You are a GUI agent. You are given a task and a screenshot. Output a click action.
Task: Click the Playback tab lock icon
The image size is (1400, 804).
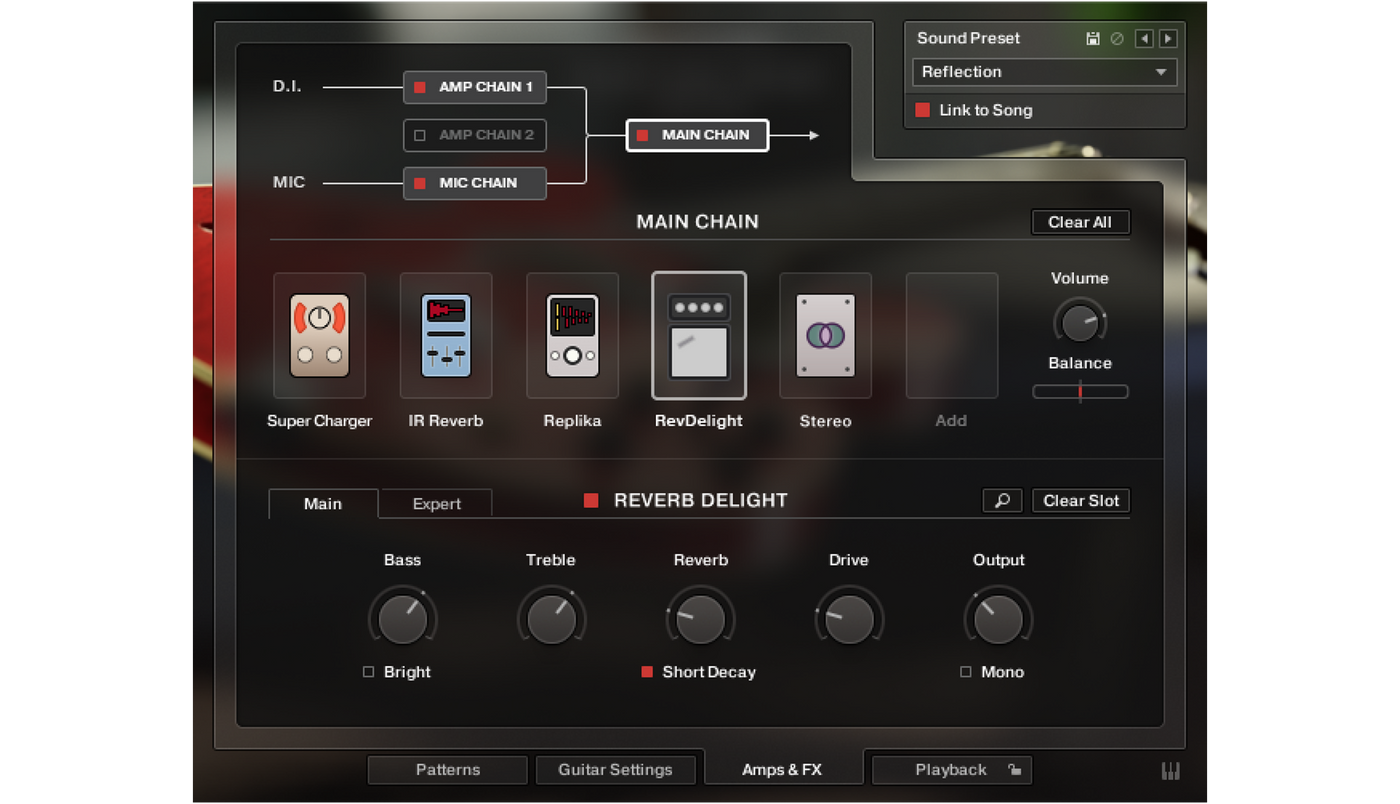(1014, 770)
